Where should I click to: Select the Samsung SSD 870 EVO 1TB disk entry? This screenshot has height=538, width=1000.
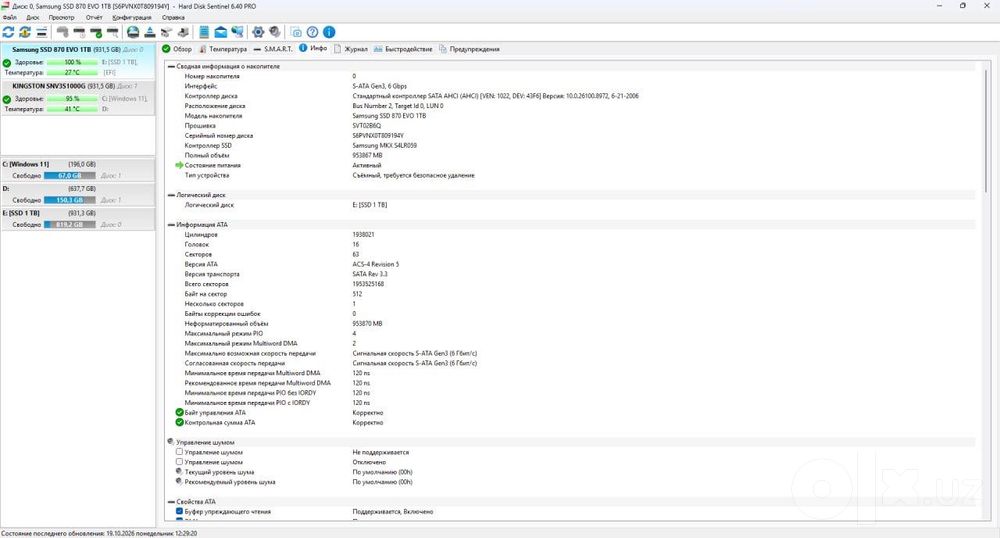pos(78,61)
